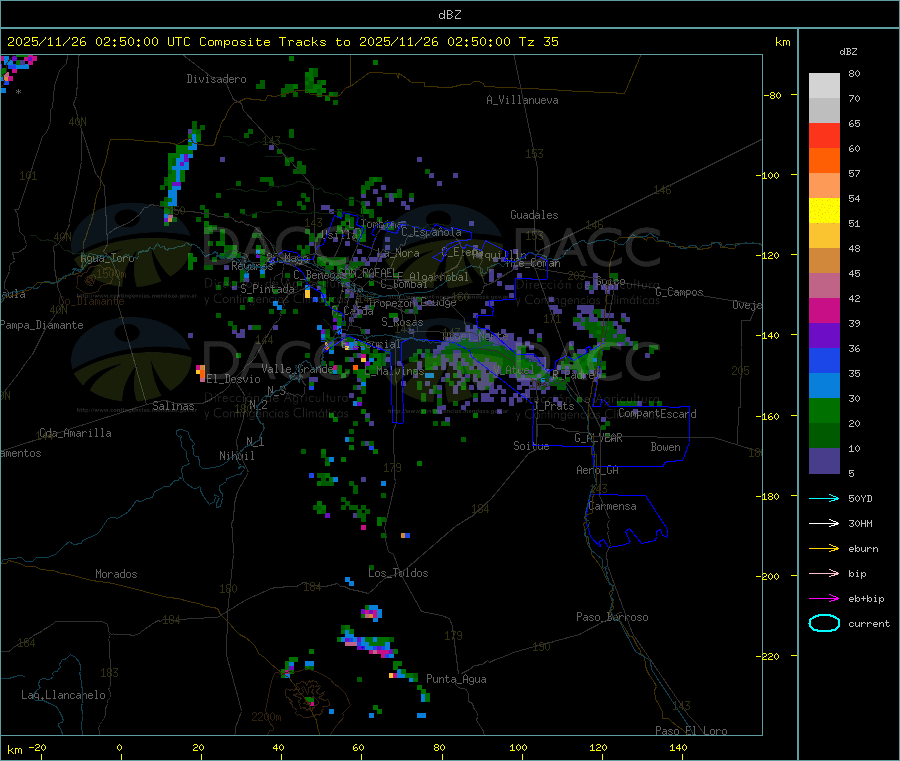The height and width of the screenshot is (761, 900).
Task: Select the magenta 39 dBZ legend color
Action: (x=824, y=310)
